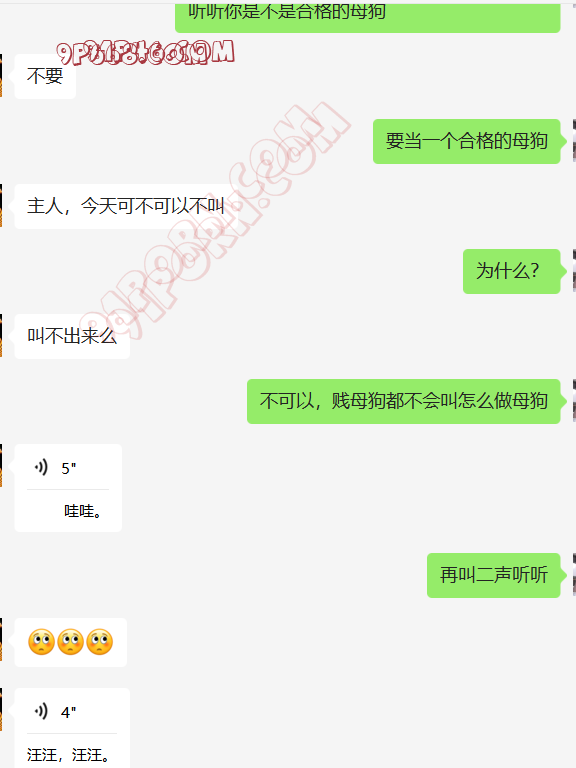576x768 pixels.
Task: Click the 4" duration label on voice message
Action: [x=69, y=713]
